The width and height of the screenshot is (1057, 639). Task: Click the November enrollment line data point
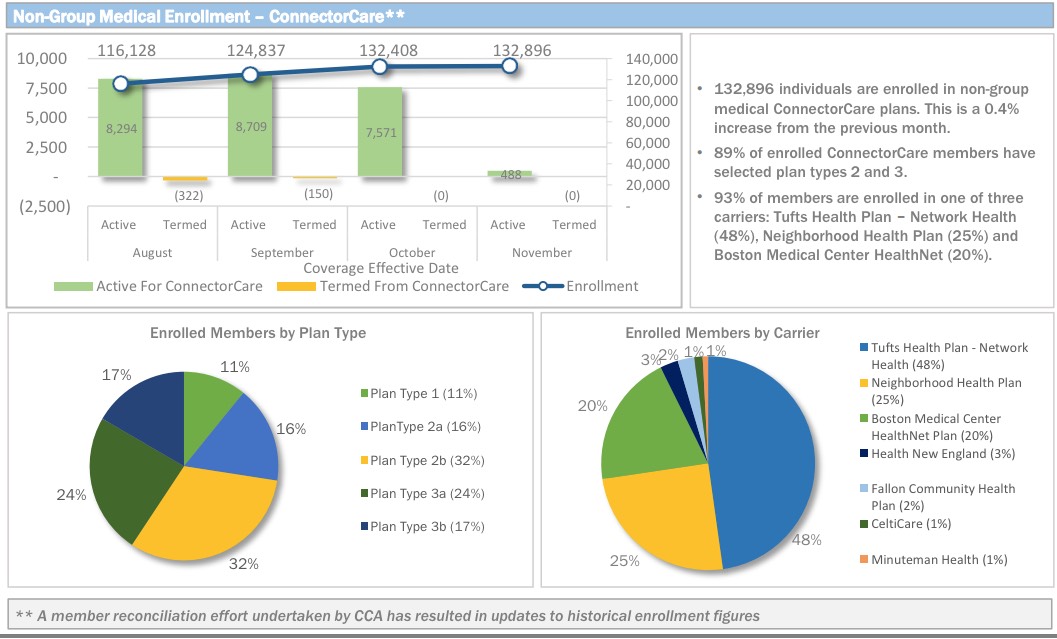tap(509, 66)
